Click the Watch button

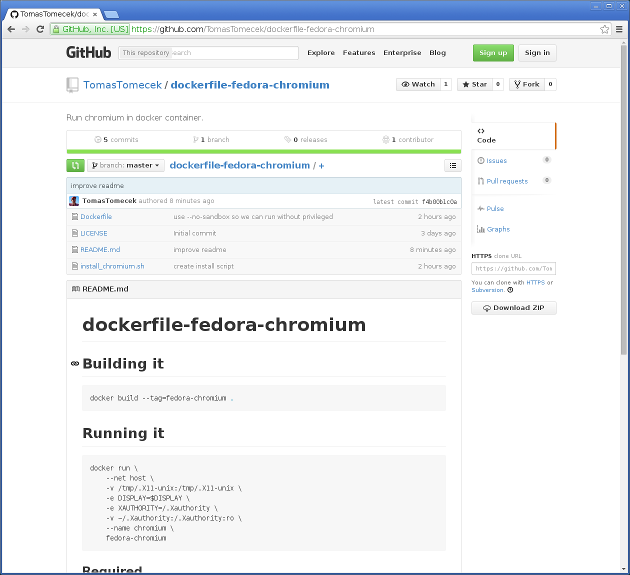418,84
